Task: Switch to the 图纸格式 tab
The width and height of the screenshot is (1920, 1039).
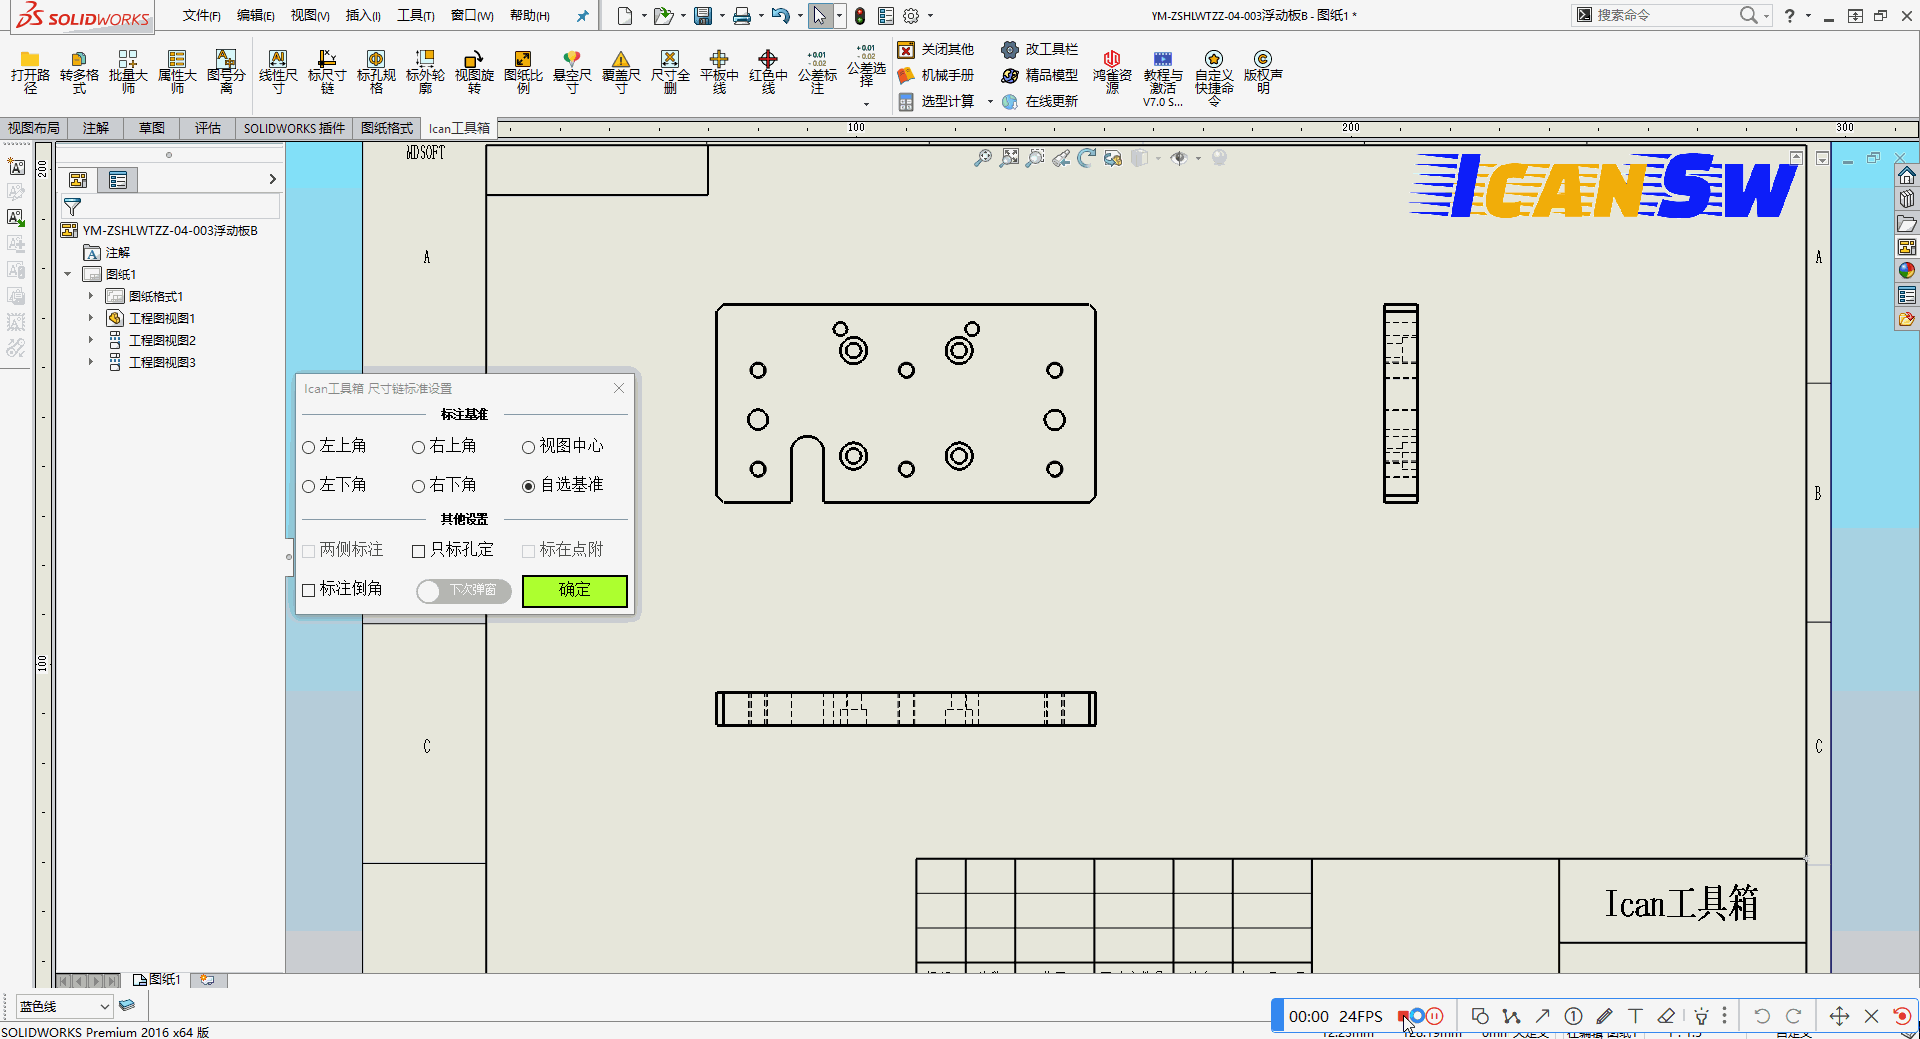Action: [x=386, y=128]
